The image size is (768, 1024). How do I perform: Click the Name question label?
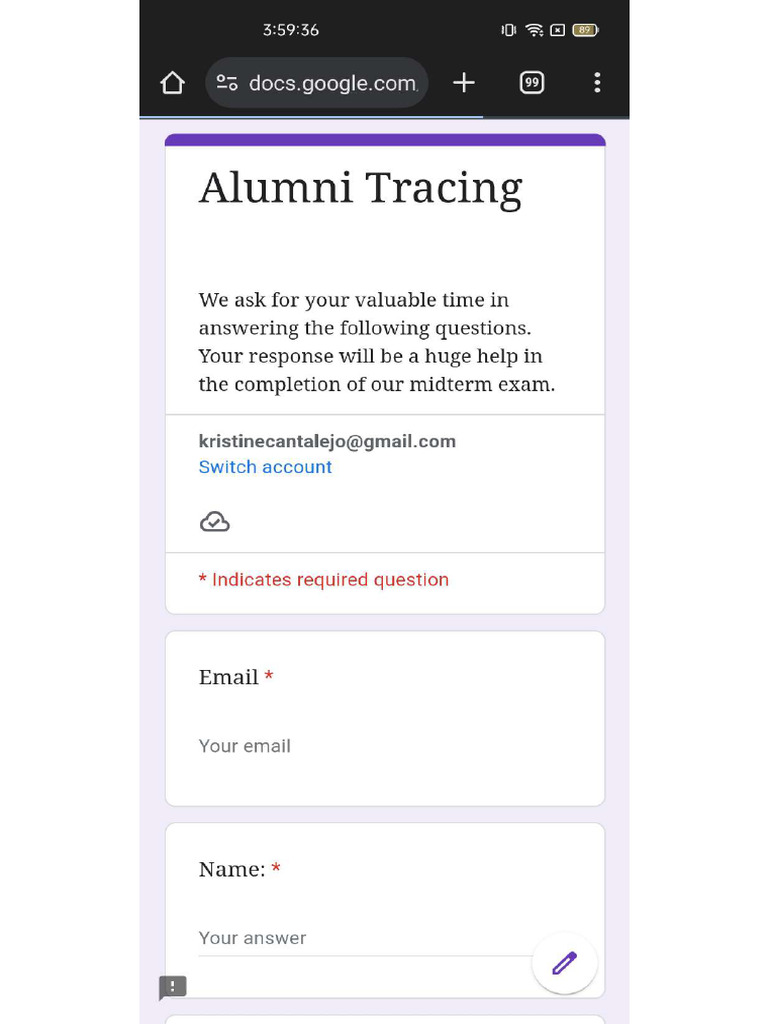(x=232, y=869)
